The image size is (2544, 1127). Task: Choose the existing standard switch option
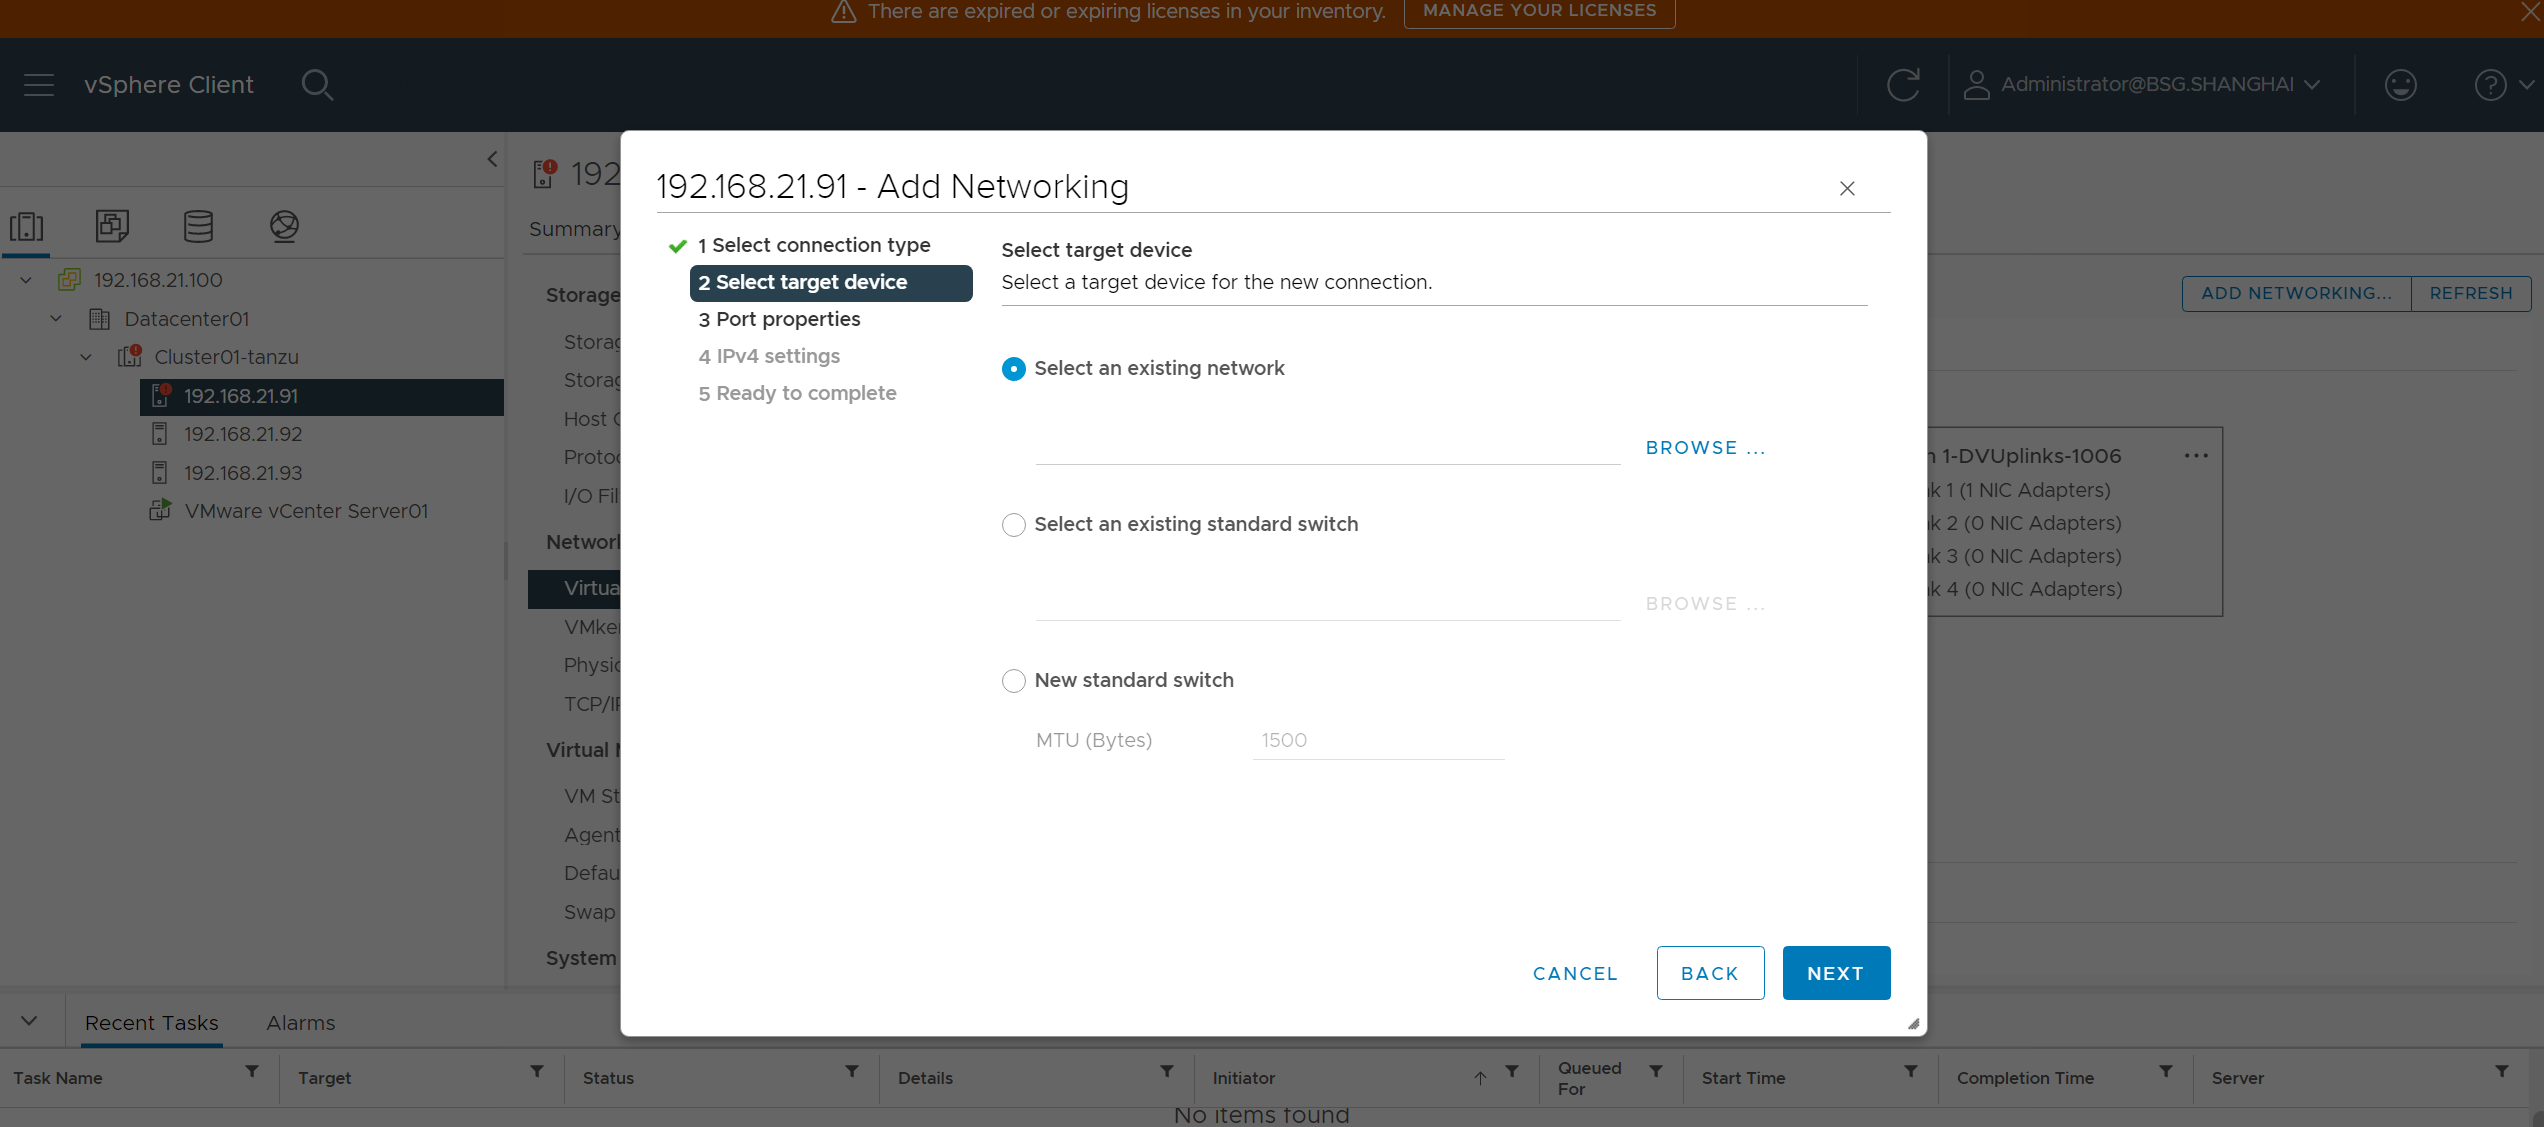click(1013, 525)
